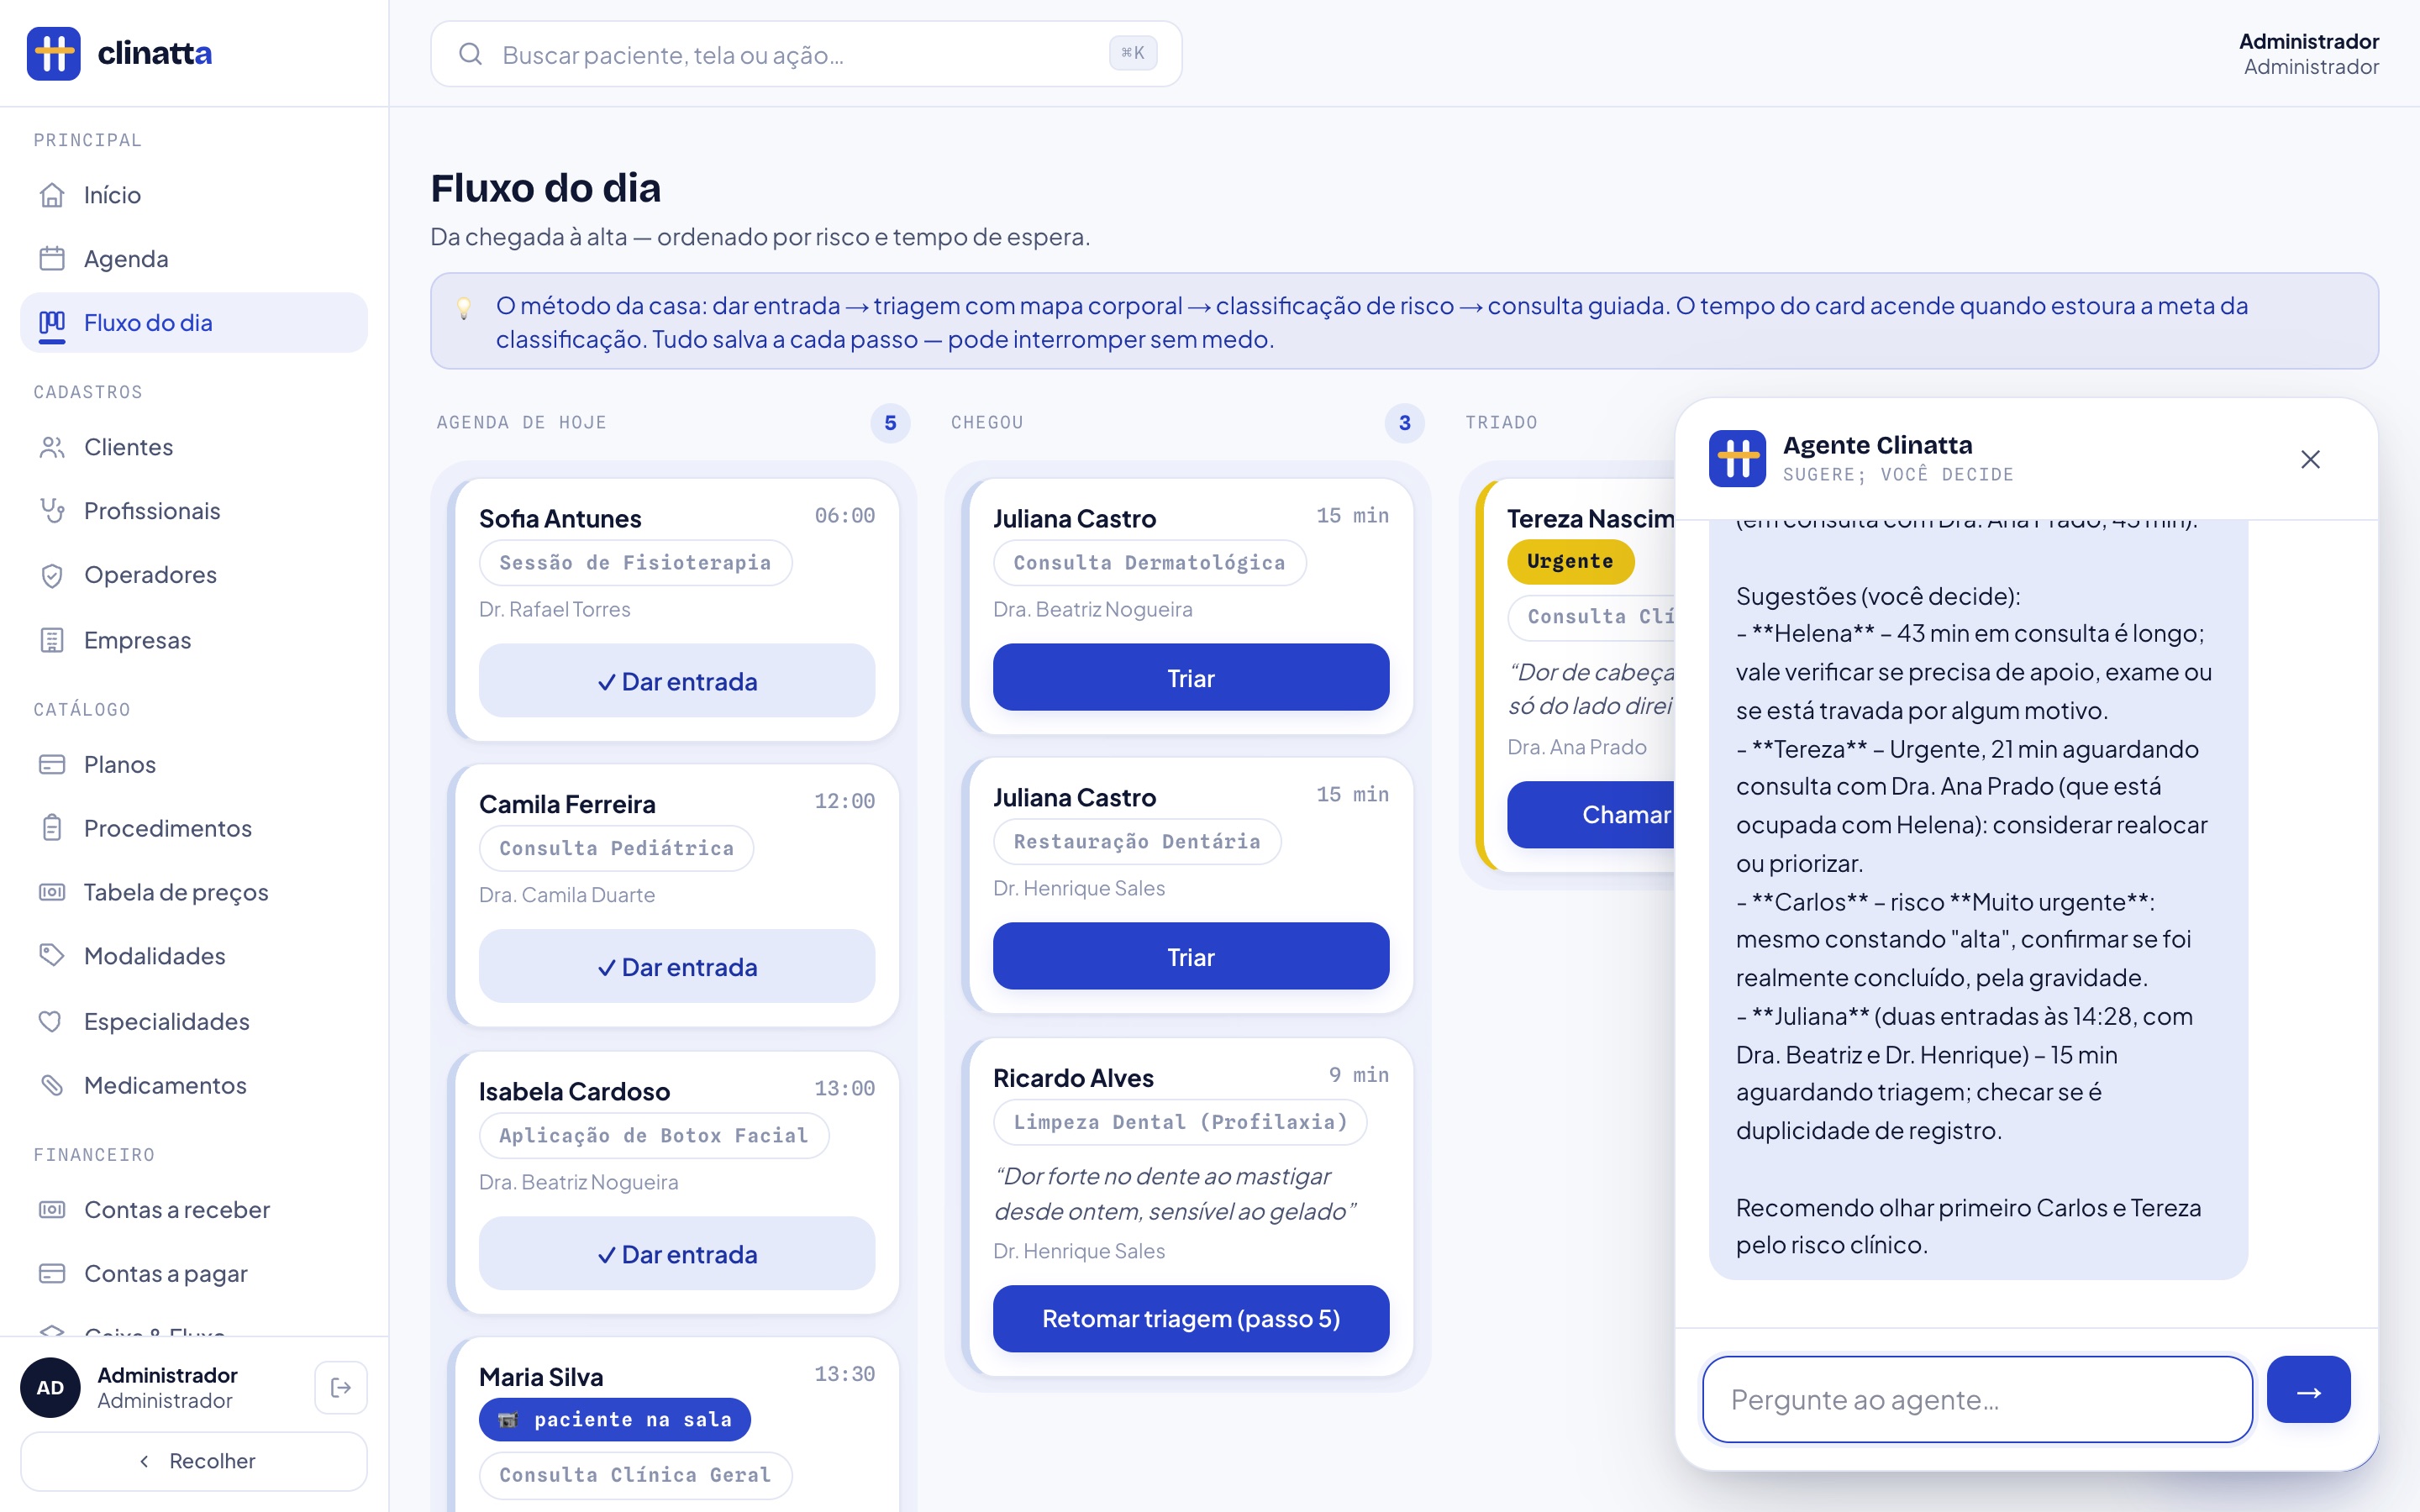This screenshot has height=1512, width=2420.
Task: Open Contas a receber
Action: tap(194, 1210)
